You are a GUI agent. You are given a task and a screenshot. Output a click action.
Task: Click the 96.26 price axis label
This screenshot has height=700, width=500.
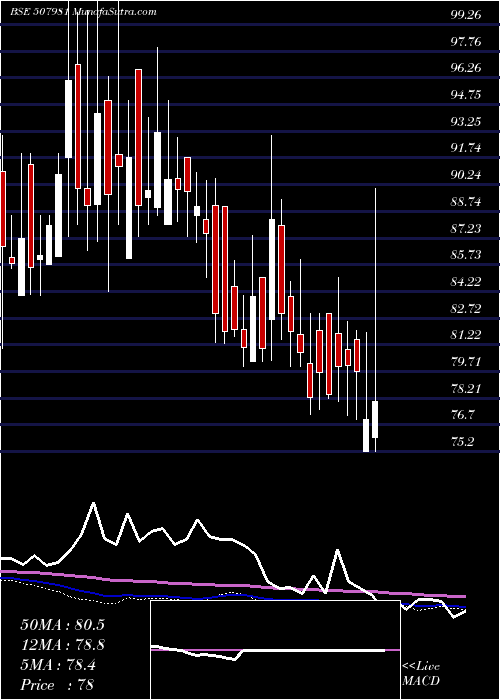click(x=466, y=68)
